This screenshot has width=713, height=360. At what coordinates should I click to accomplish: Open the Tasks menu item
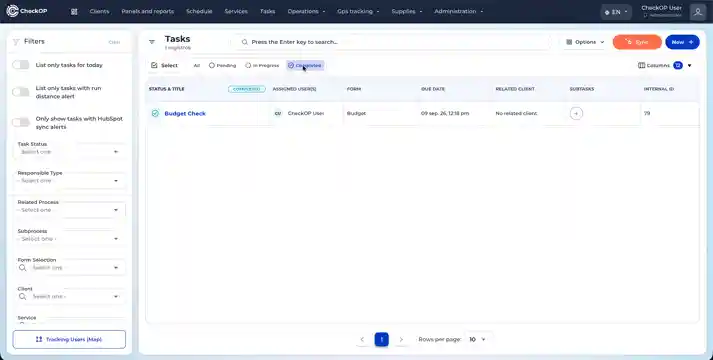(x=267, y=11)
